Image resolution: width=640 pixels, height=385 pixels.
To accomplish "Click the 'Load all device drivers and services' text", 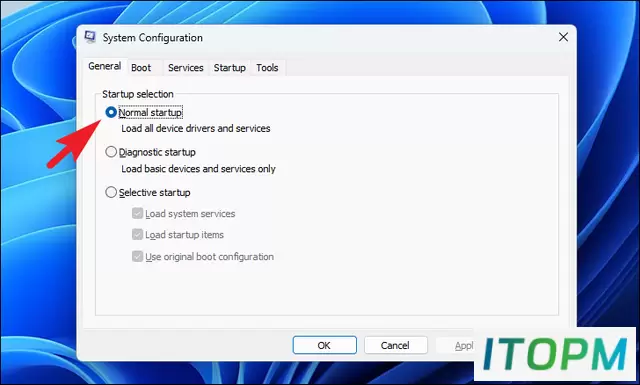I will (x=196, y=129).
